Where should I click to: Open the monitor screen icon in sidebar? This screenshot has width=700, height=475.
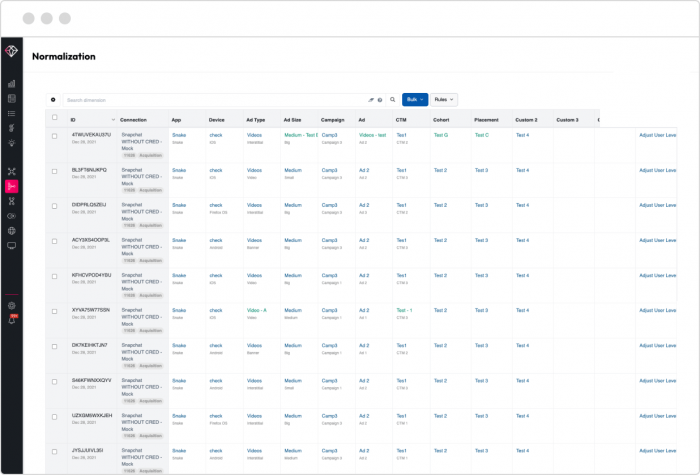pyautogui.click(x=12, y=246)
